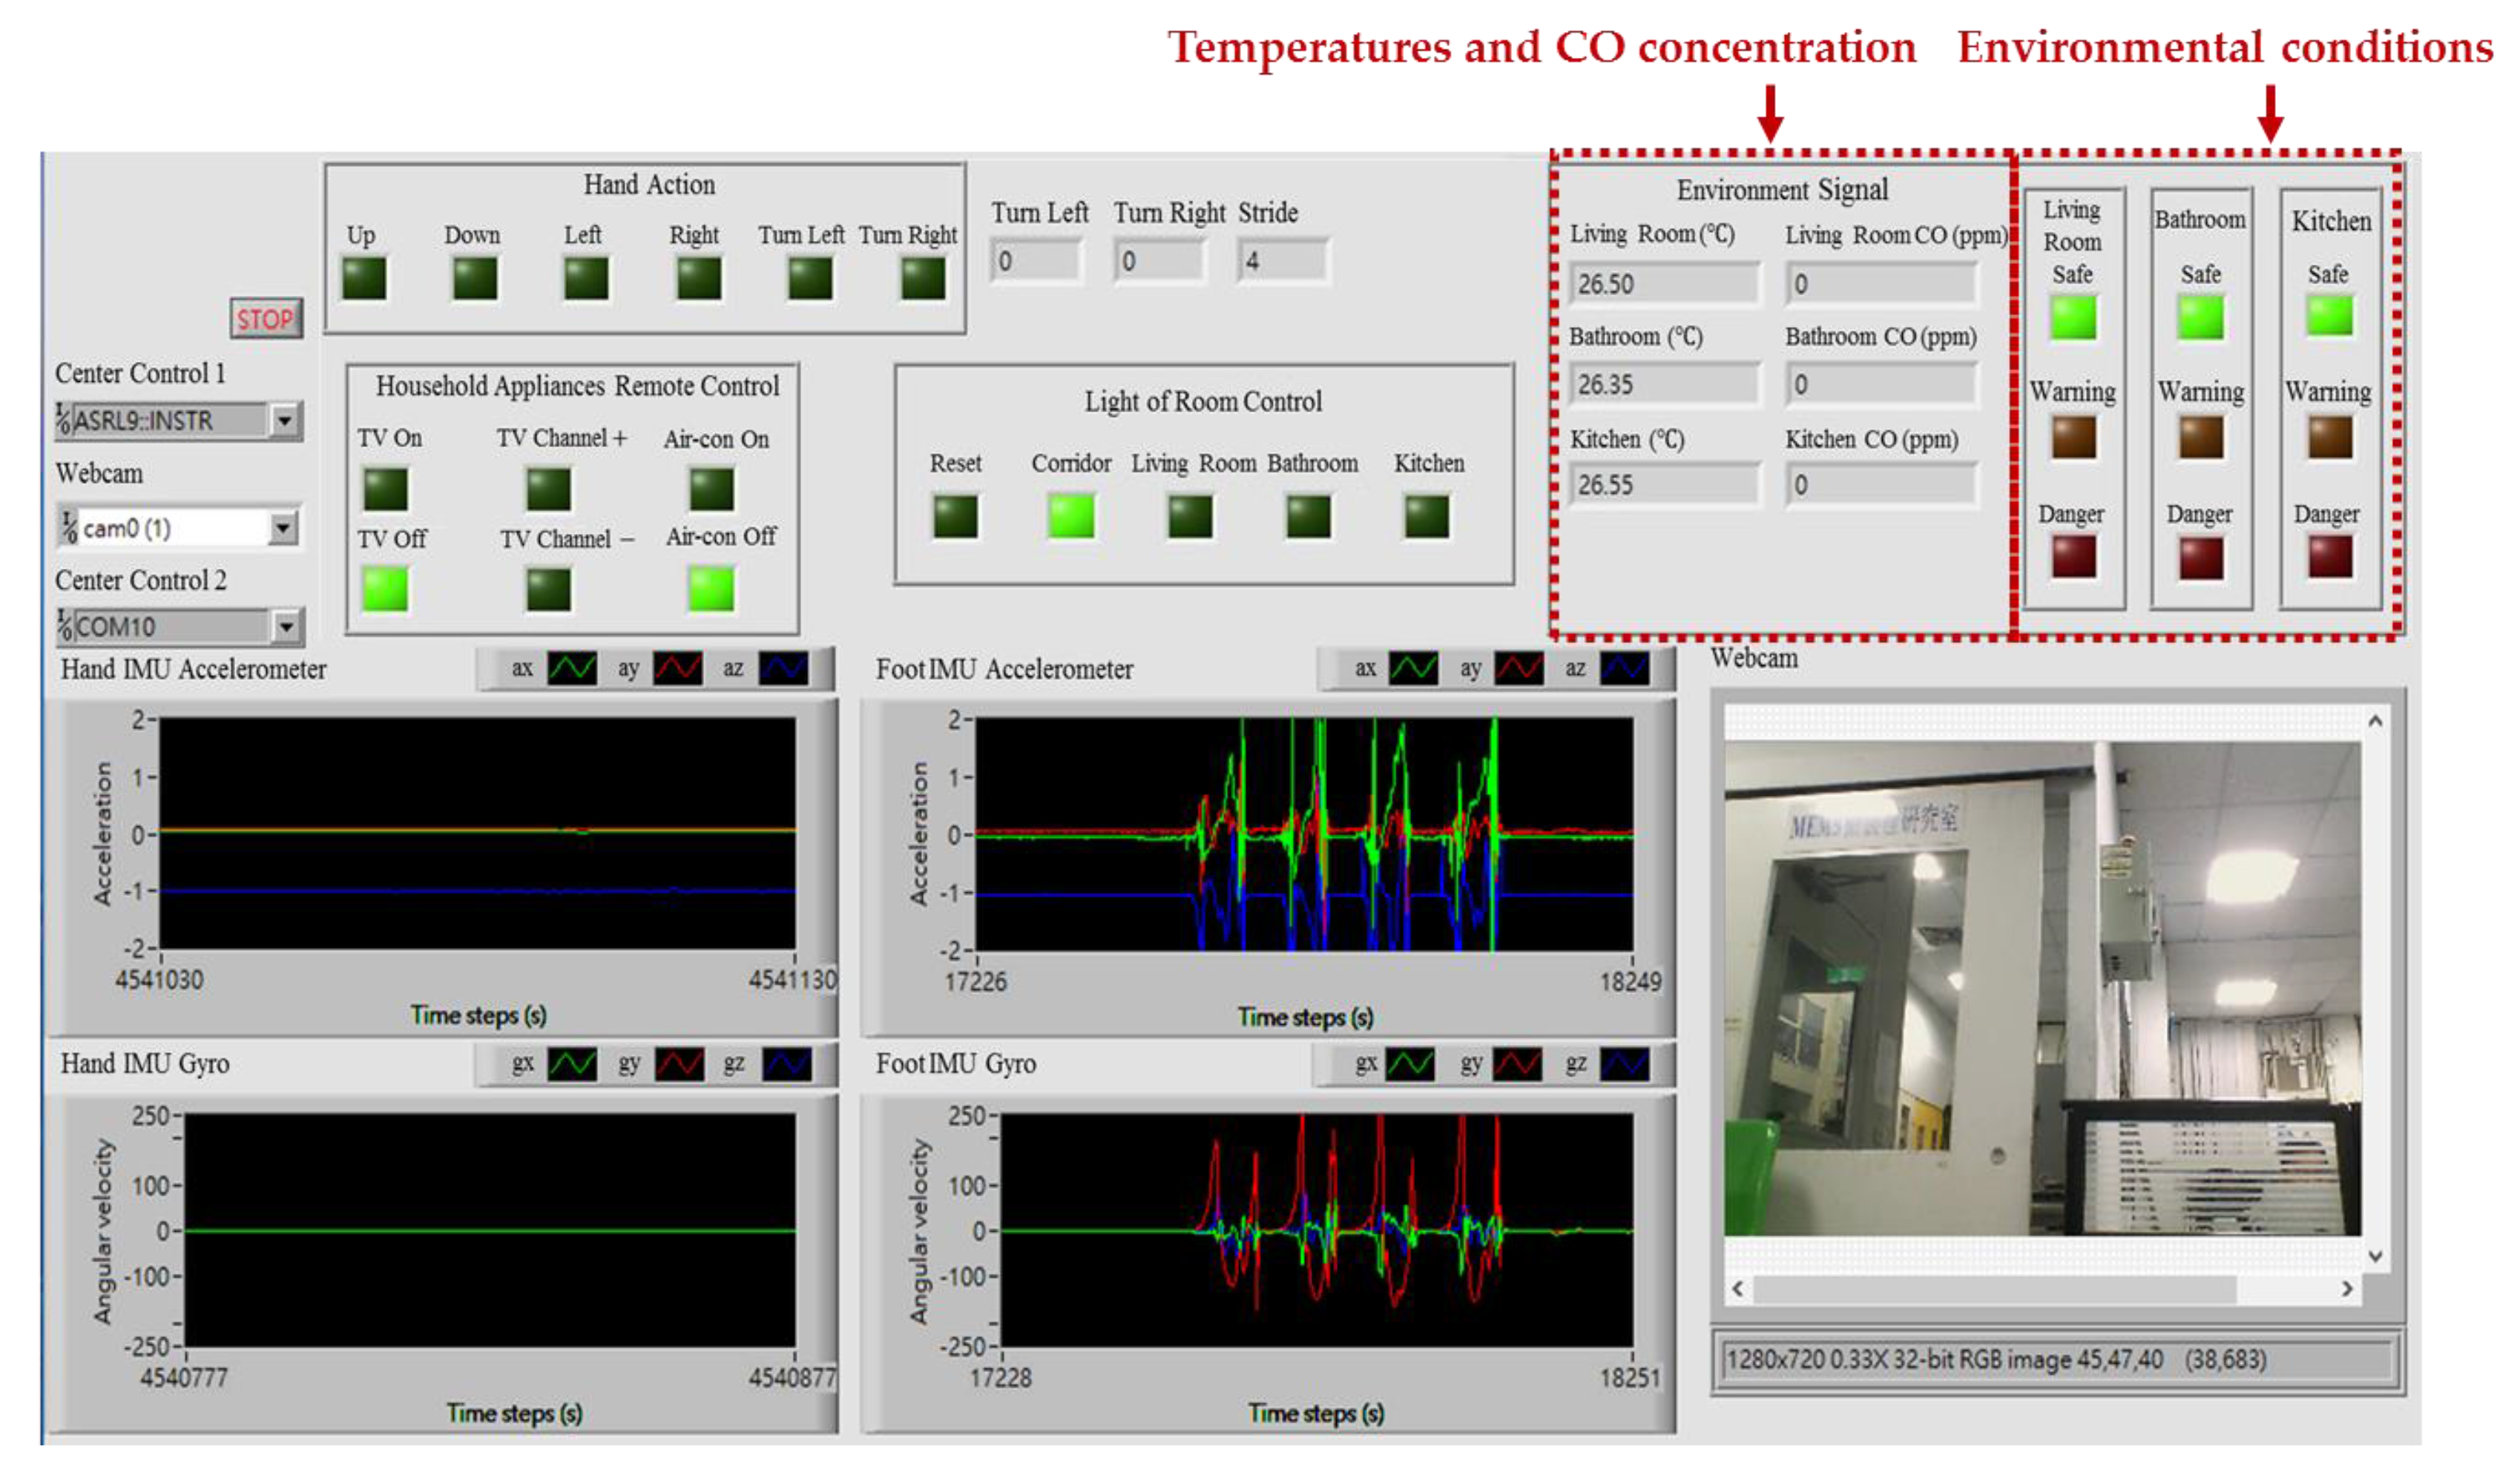Toggle the Kitchen light control
Screen dimensions: 2520x1478
(1427, 517)
